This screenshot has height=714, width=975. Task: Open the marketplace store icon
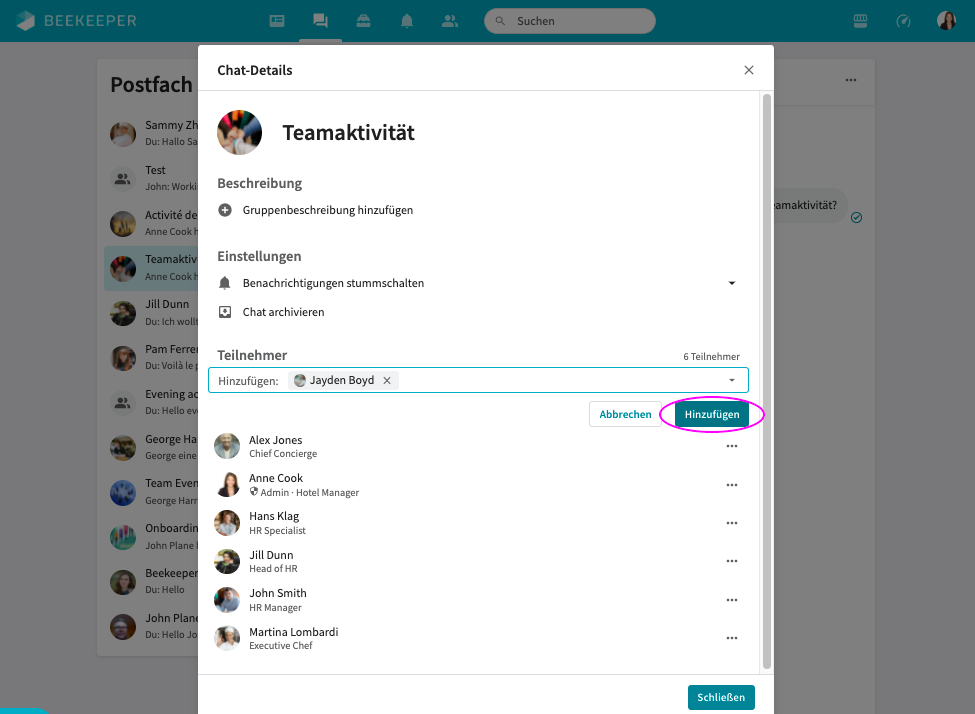[x=861, y=21]
